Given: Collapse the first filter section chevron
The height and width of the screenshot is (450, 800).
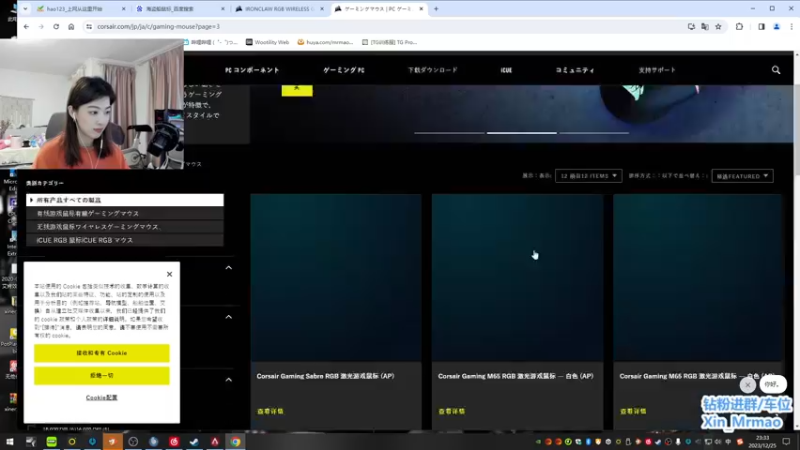Looking at the screenshot, I should (x=229, y=267).
